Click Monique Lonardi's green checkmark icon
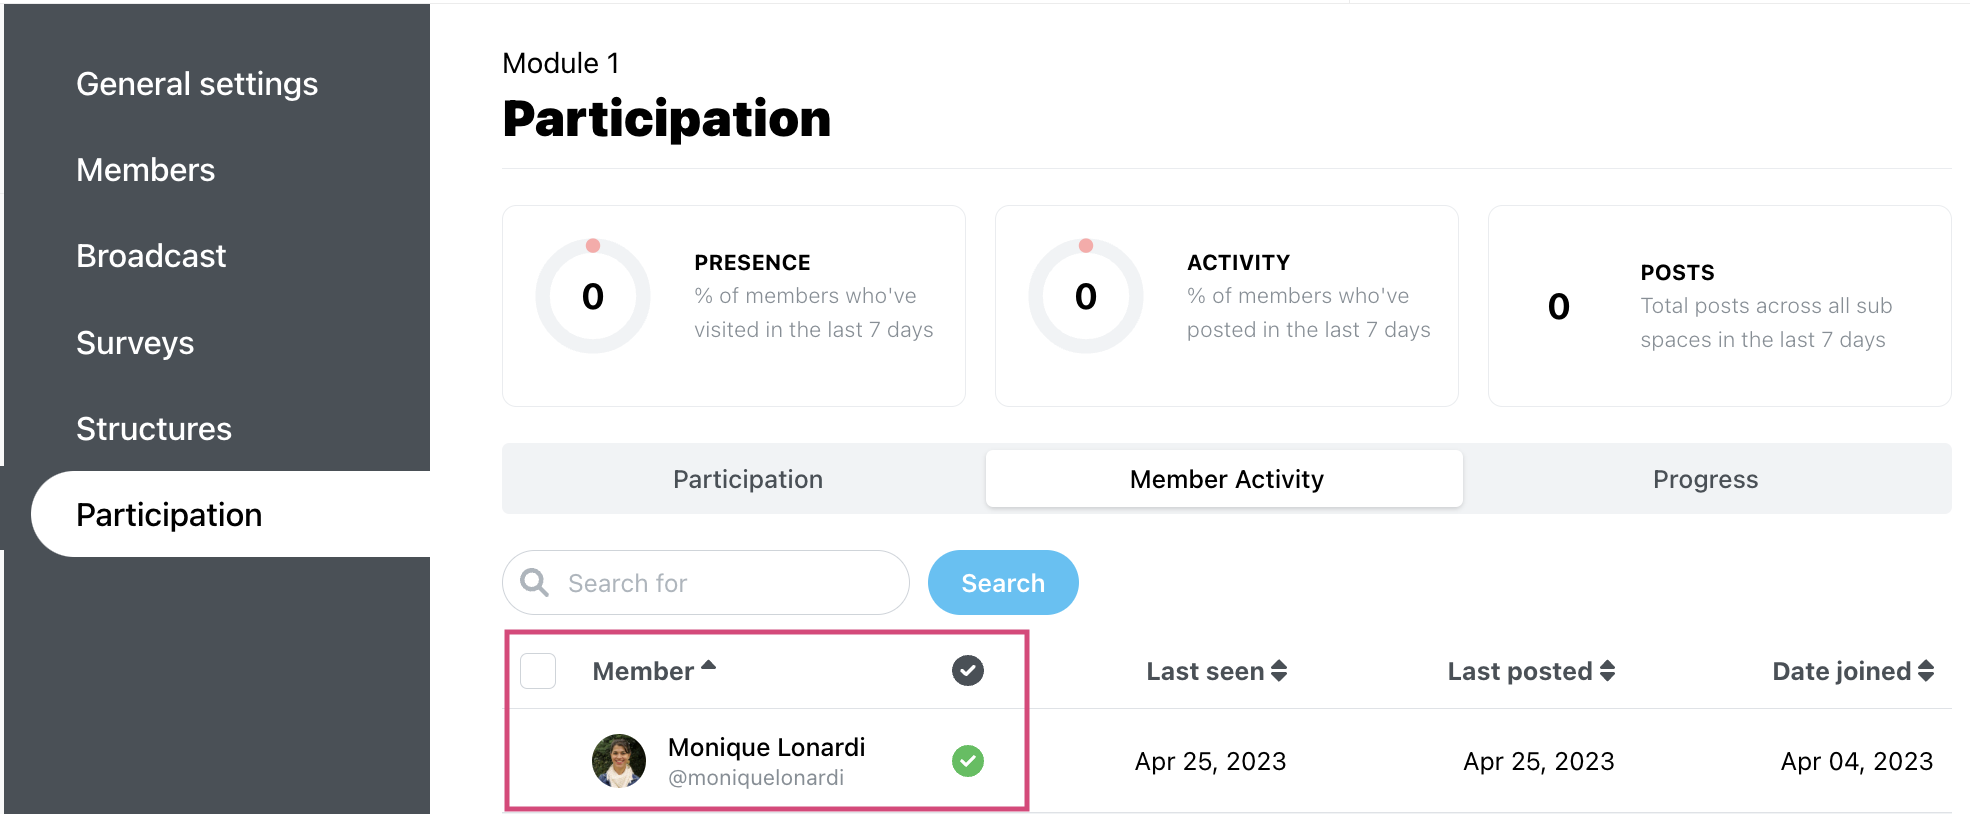This screenshot has height=814, width=1970. coord(967,761)
